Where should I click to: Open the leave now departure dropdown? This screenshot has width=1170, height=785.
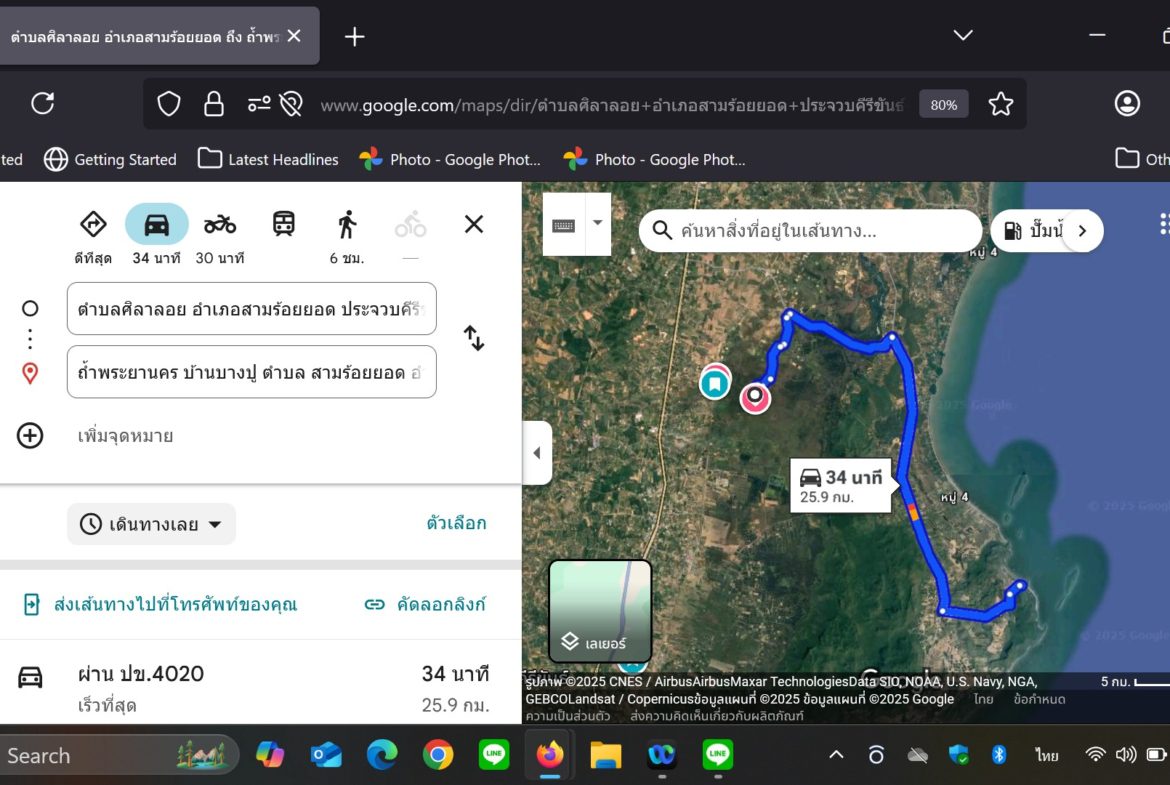151,524
